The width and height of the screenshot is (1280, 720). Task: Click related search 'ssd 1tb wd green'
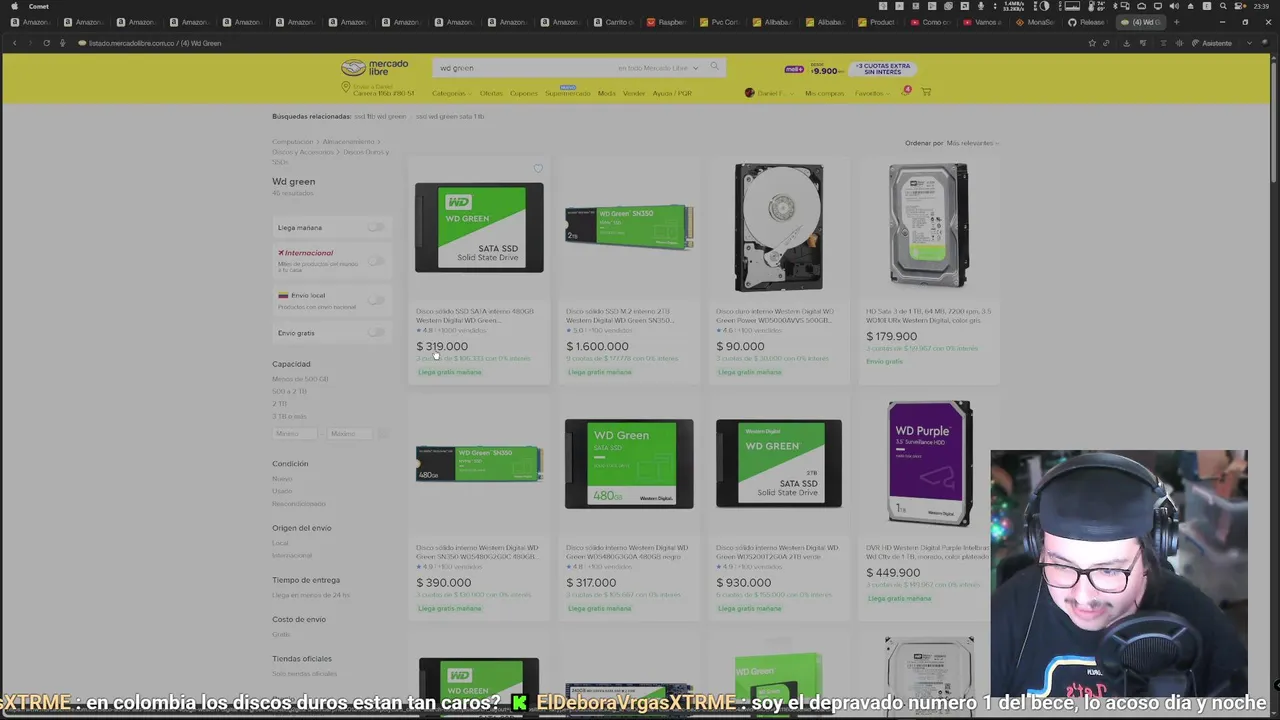[380, 116]
